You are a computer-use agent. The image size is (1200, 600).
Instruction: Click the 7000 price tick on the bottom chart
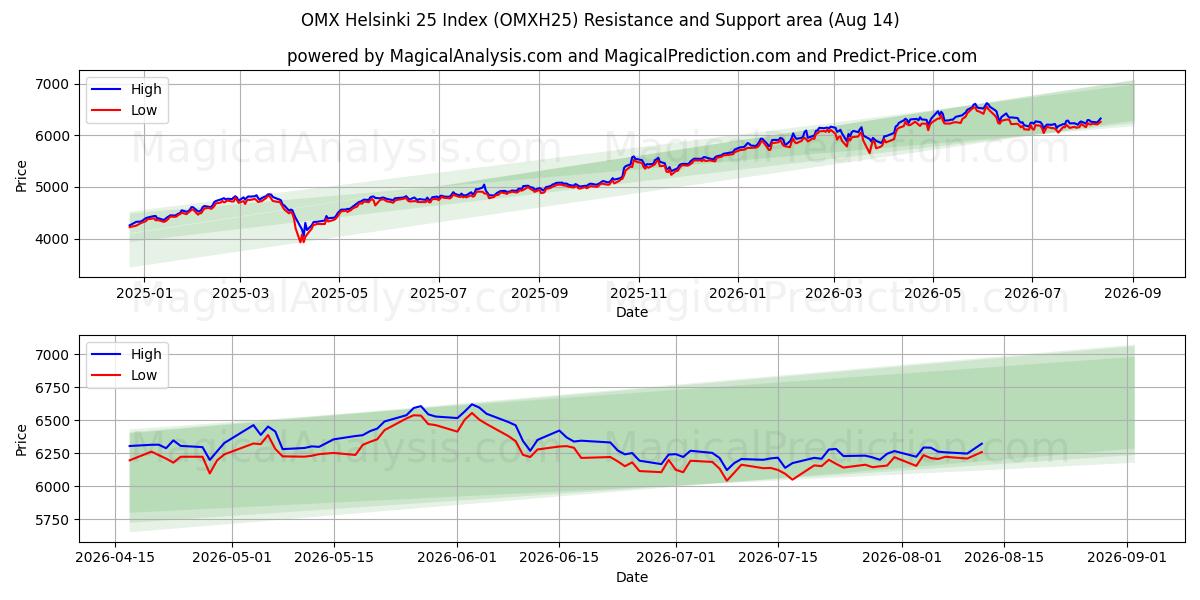(53, 355)
